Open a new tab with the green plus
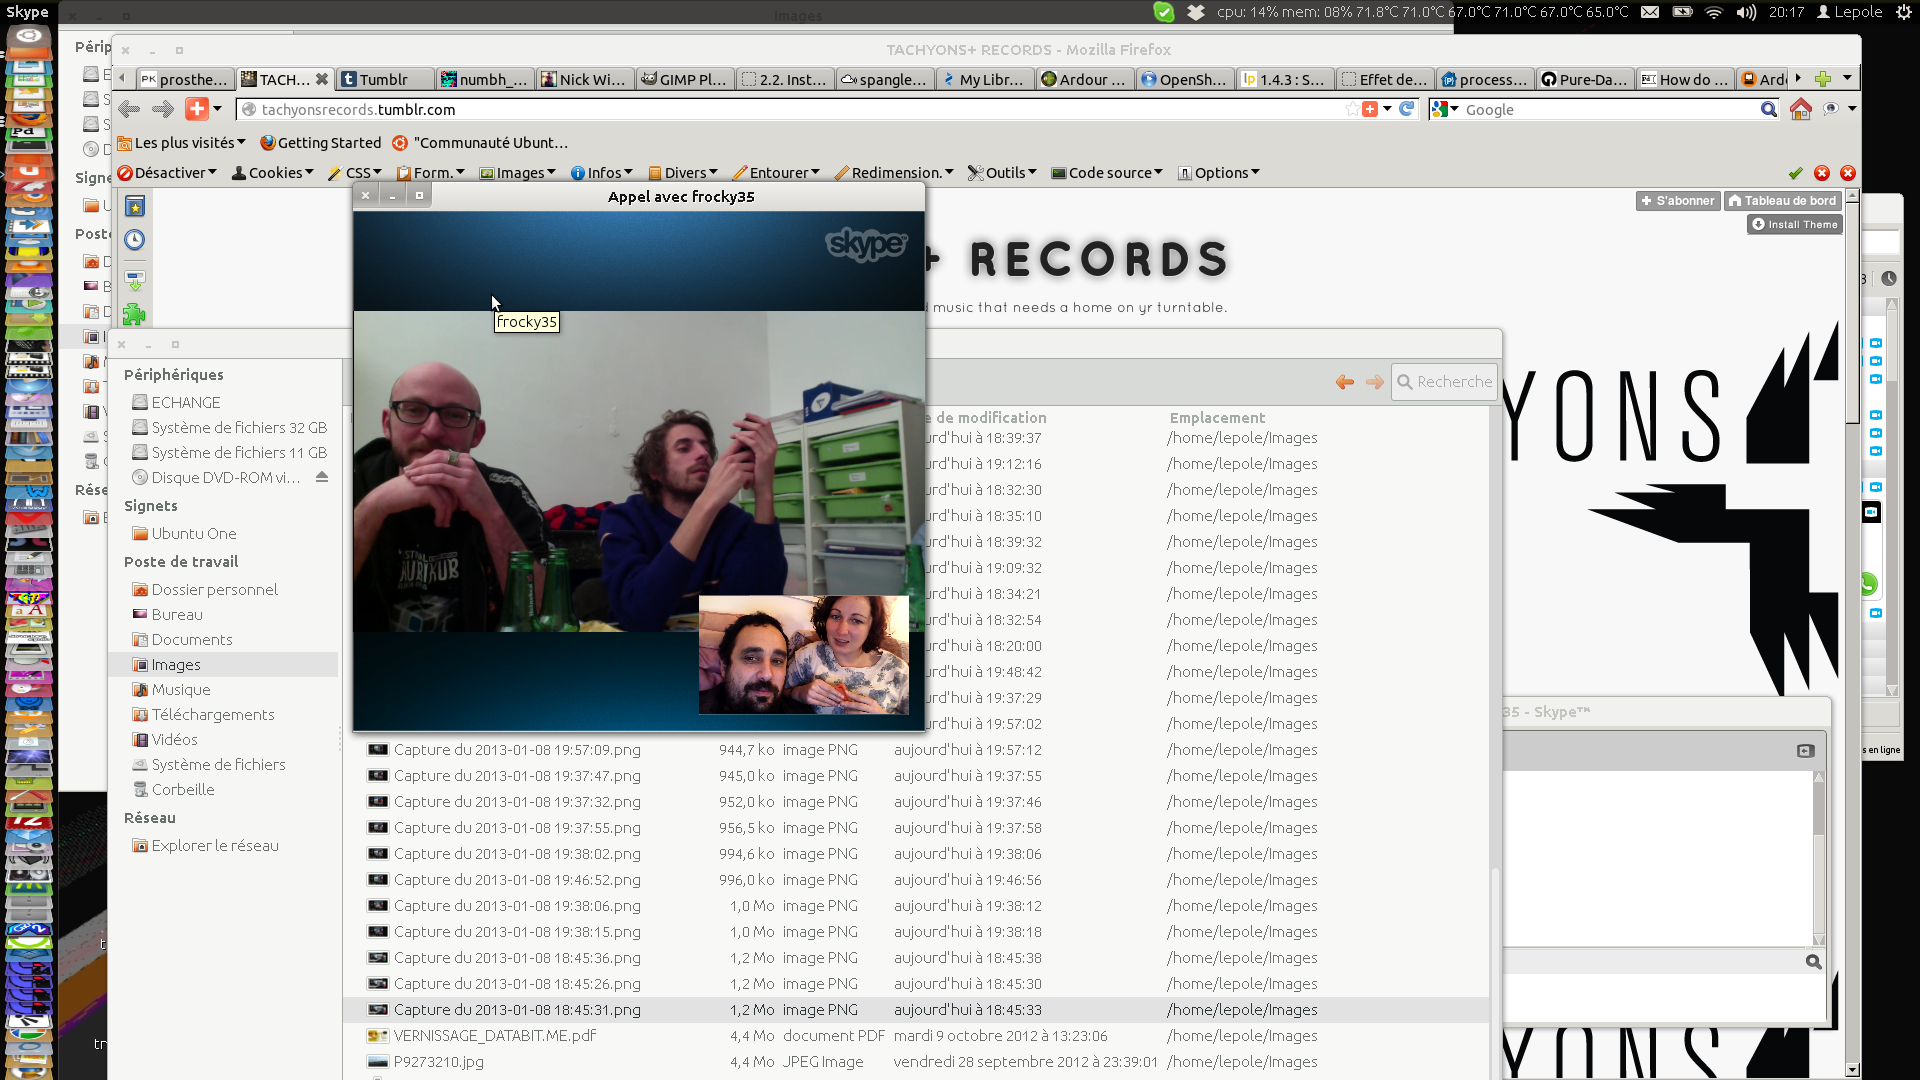Image resolution: width=1920 pixels, height=1080 pixels. (1823, 79)
